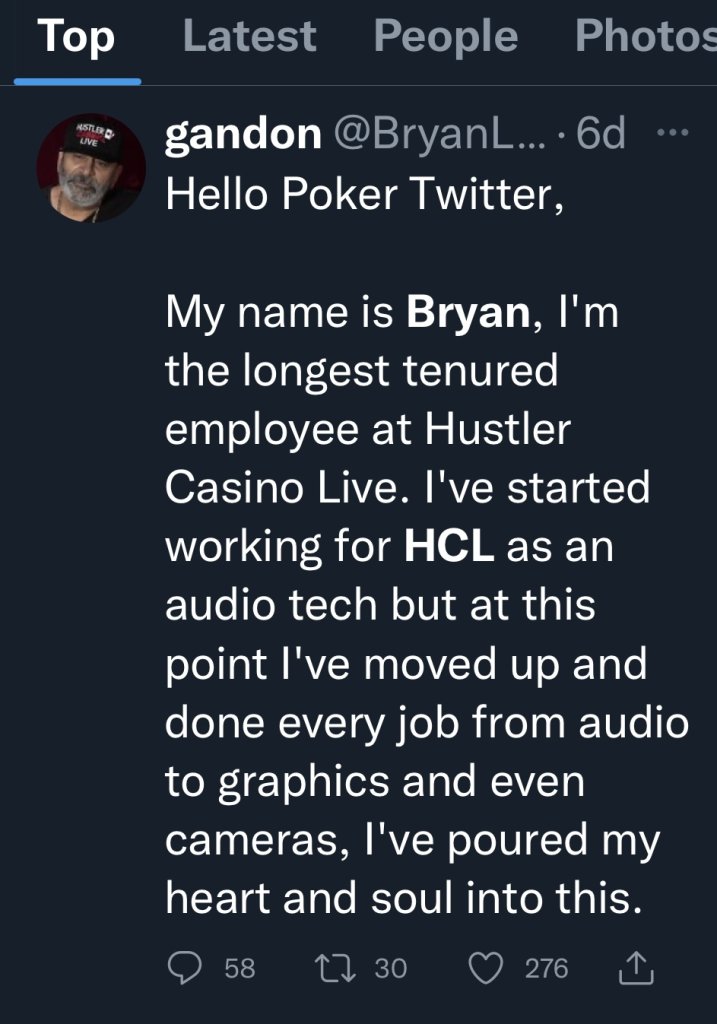Go to the Photos tab
This screenshot has width=717, height=1024.
pos(646,38)
